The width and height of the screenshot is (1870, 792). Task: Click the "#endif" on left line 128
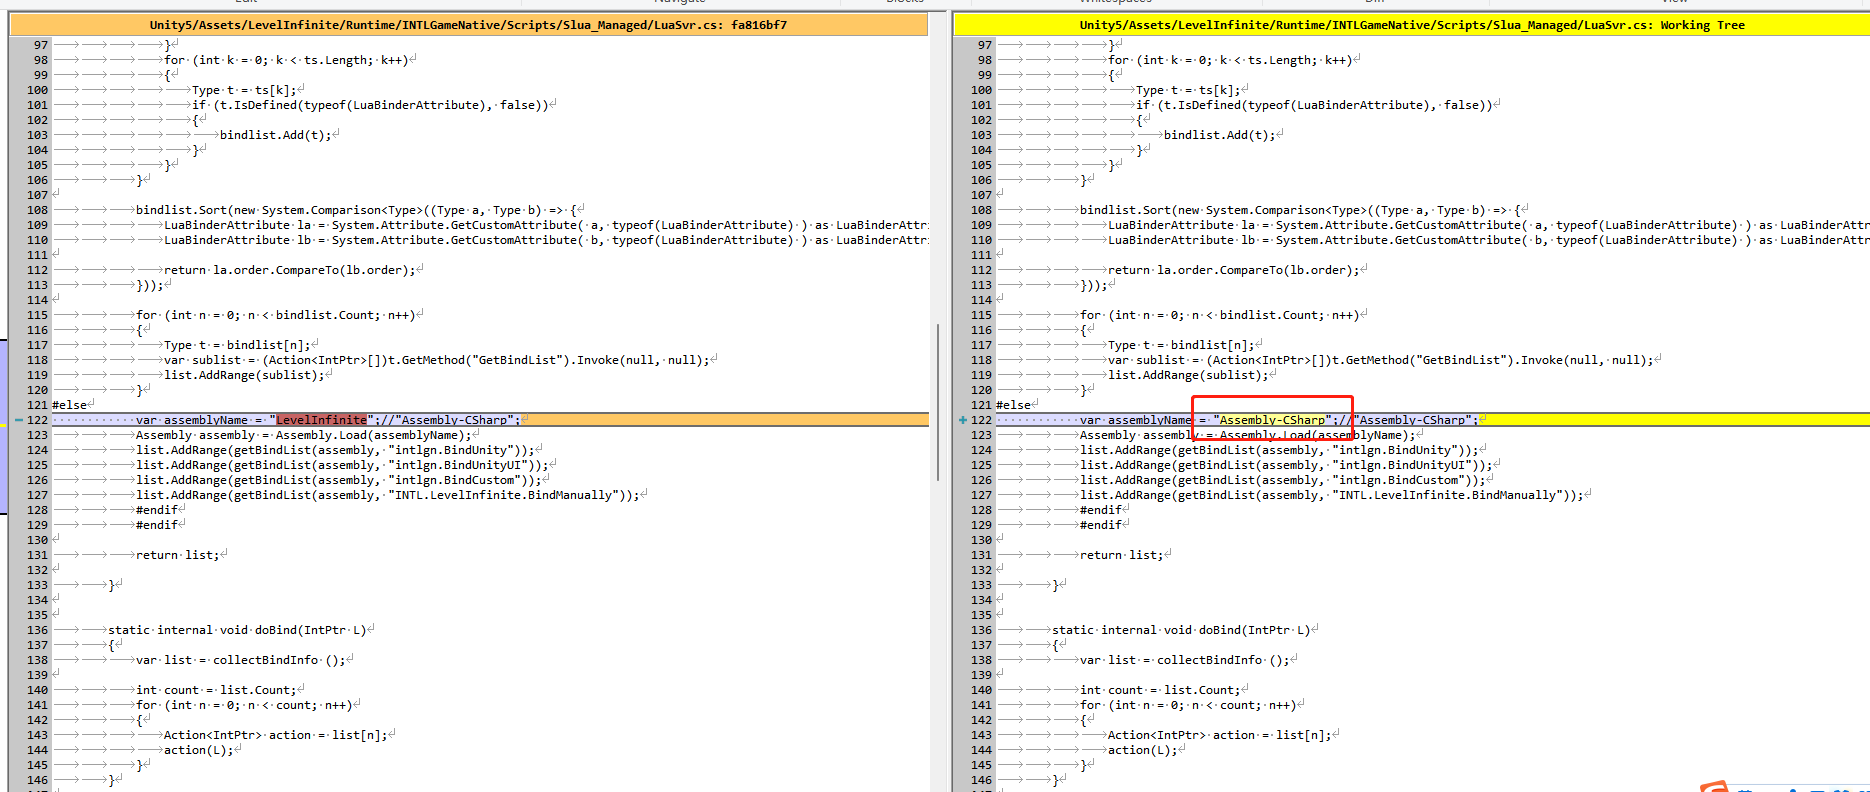tap(157, 510)
